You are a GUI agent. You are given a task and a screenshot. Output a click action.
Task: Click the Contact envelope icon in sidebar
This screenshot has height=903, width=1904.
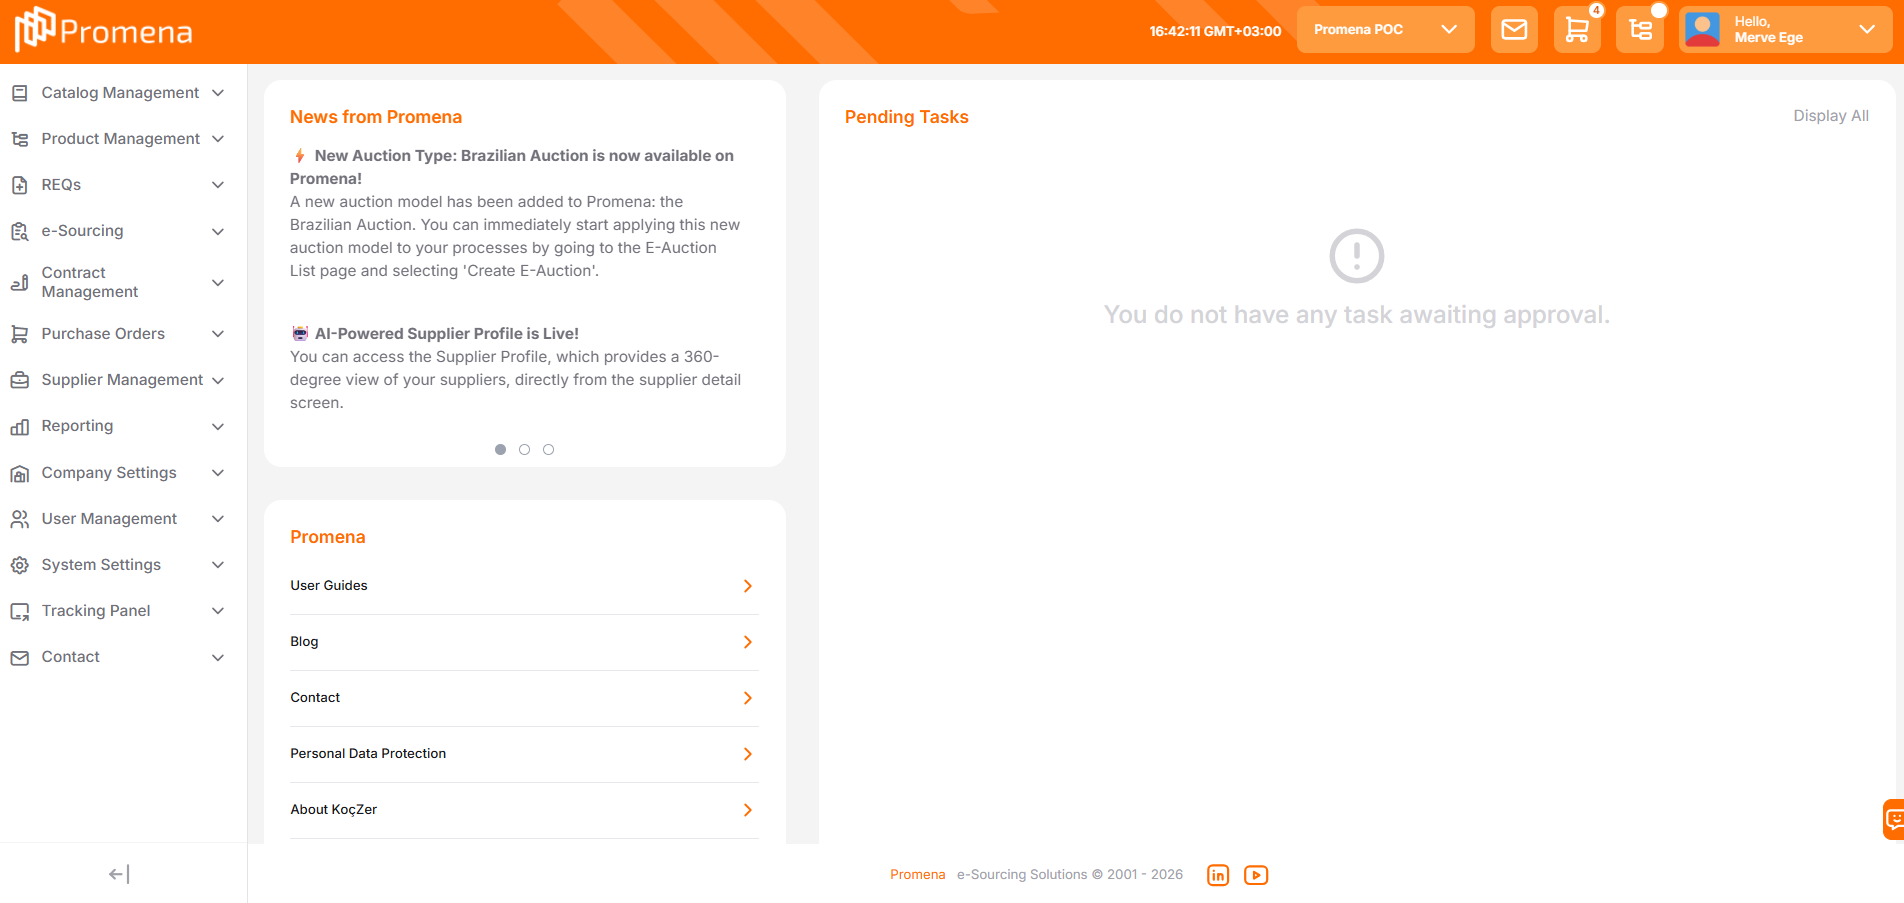(20, 657)
